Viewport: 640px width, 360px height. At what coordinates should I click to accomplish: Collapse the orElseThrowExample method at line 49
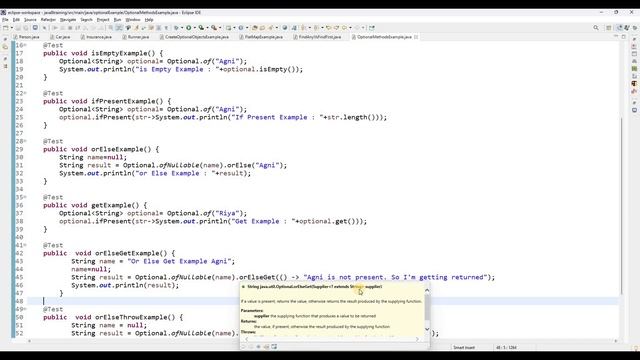(25, 309)
